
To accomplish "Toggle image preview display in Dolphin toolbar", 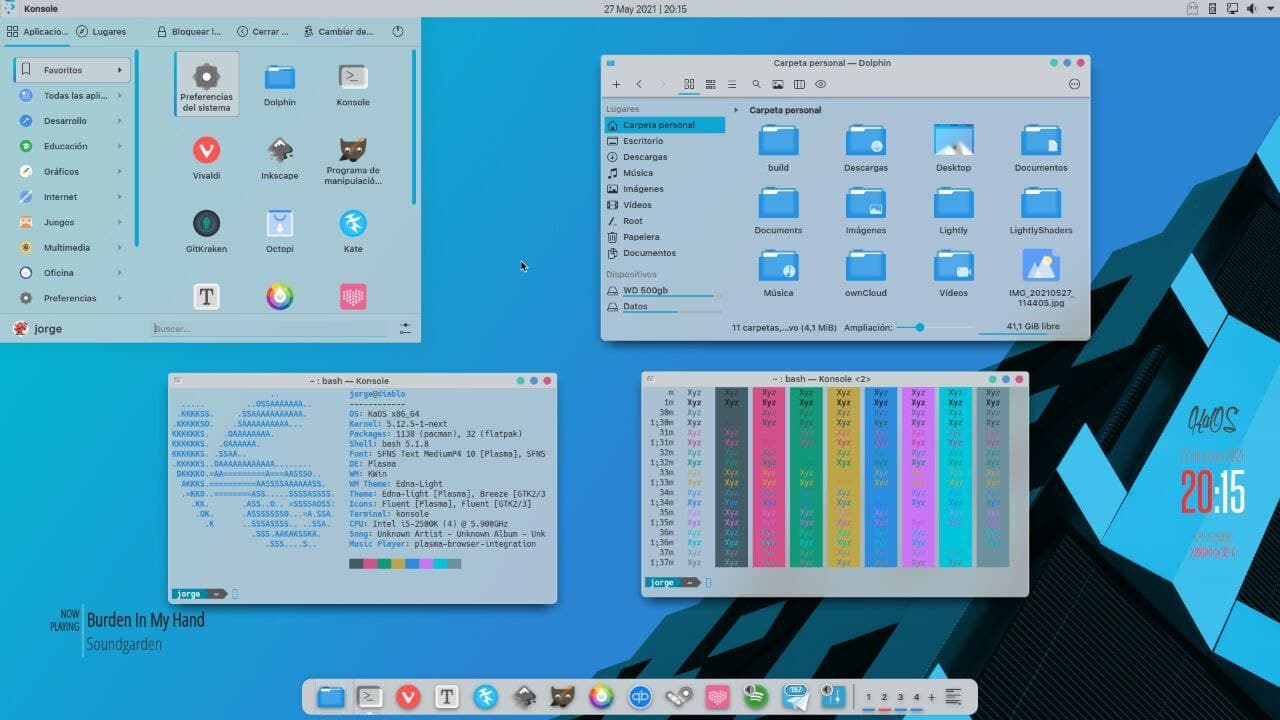I will (777, 85).
